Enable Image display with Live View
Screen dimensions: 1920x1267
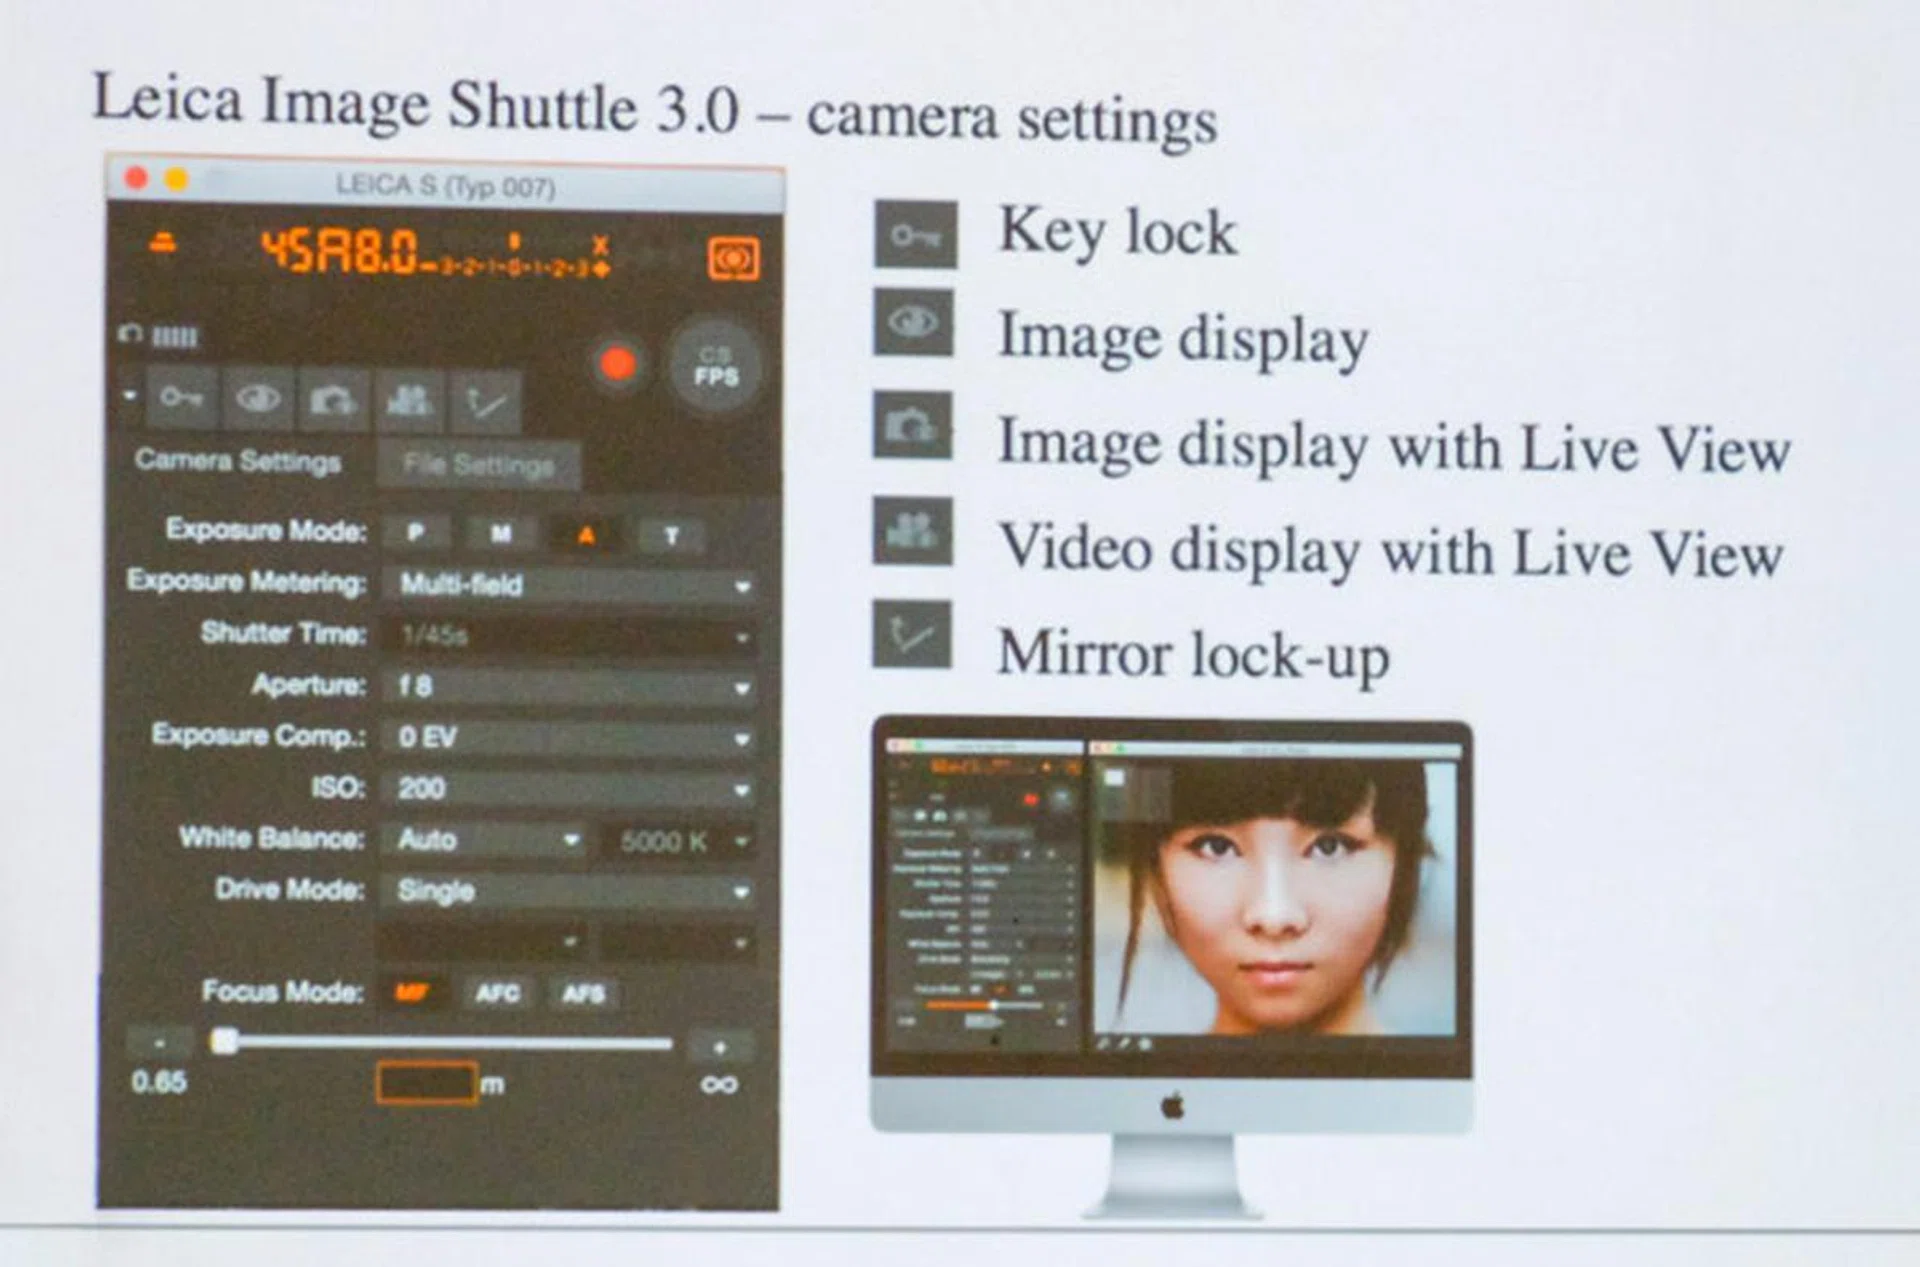coord(333,400)
